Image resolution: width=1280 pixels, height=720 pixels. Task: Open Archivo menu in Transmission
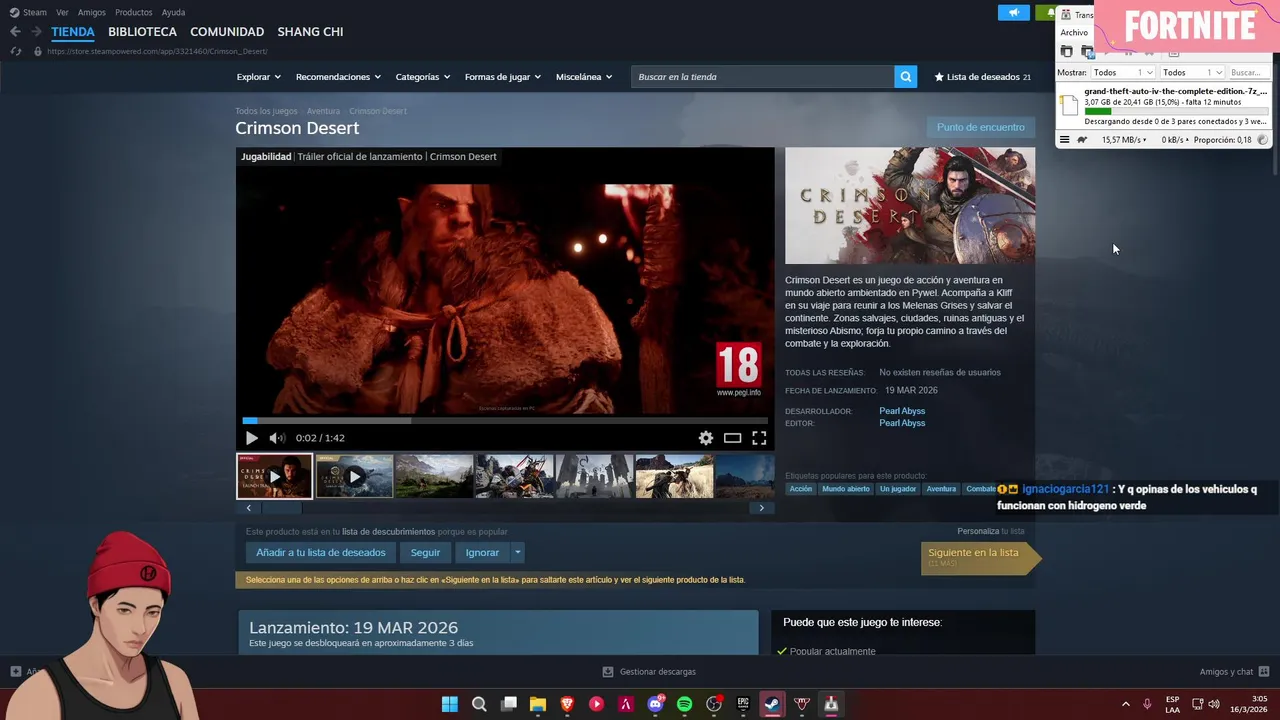click(1074, 33)
